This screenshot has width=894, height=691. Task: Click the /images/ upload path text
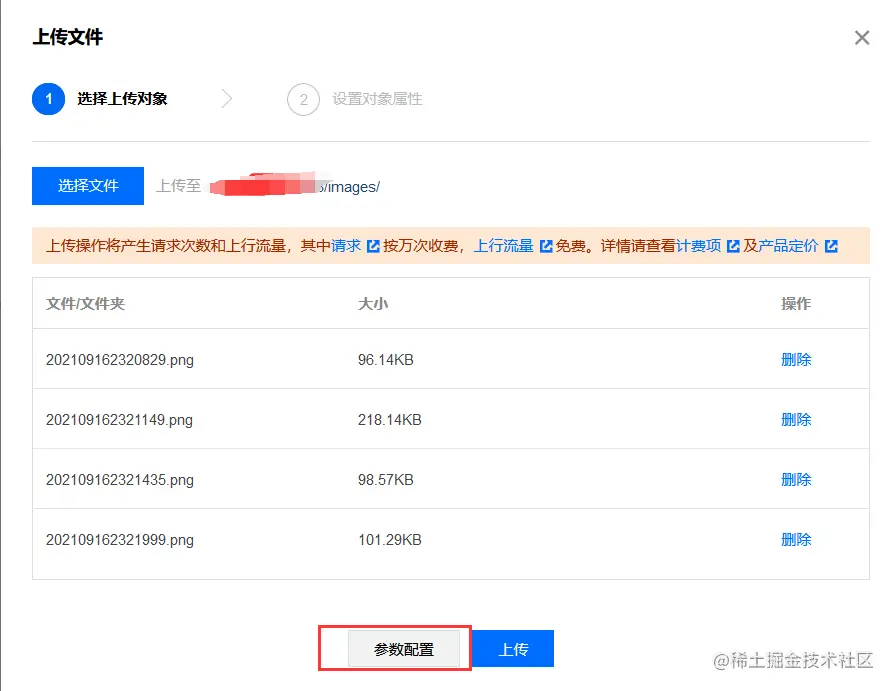click(351, 187)
